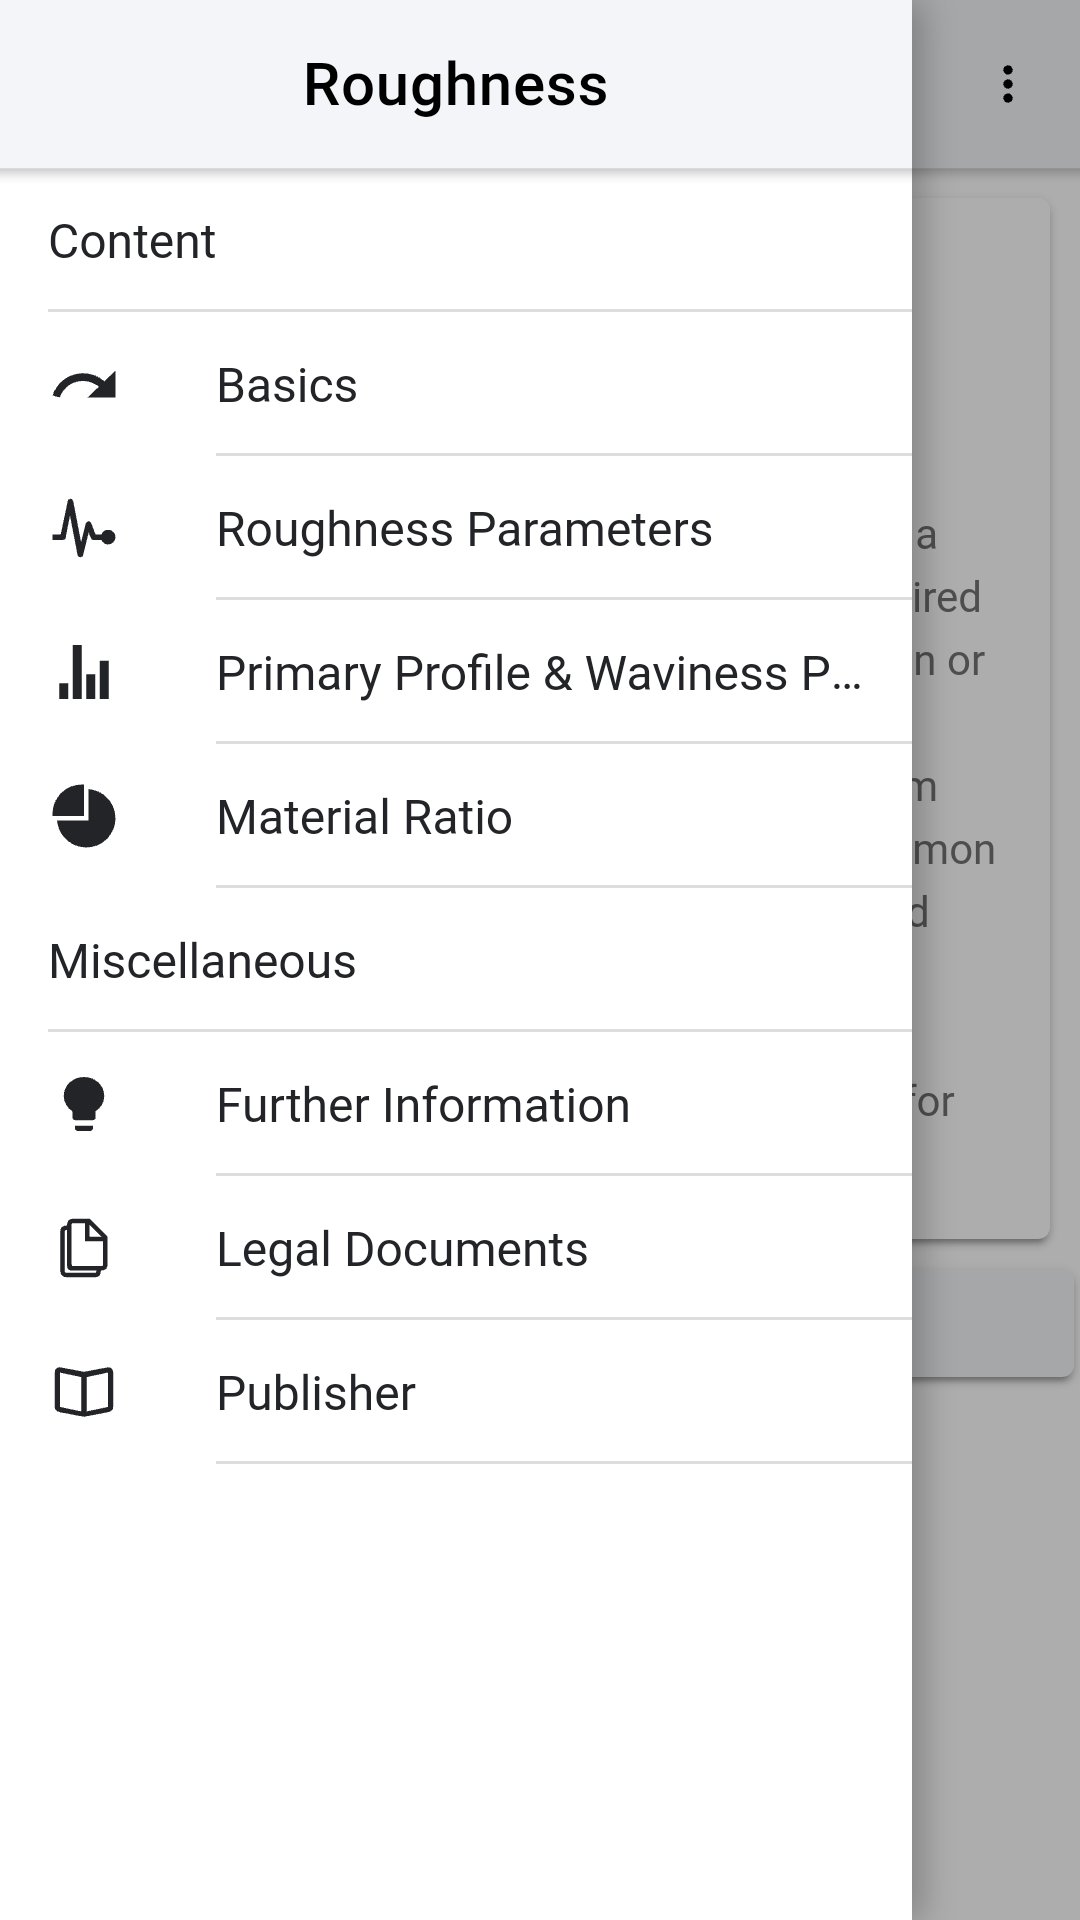Screen dimensions: 1080x1920
Task: Select Primary Profile & Waviness entry
Action: click(x=538, y=673)
